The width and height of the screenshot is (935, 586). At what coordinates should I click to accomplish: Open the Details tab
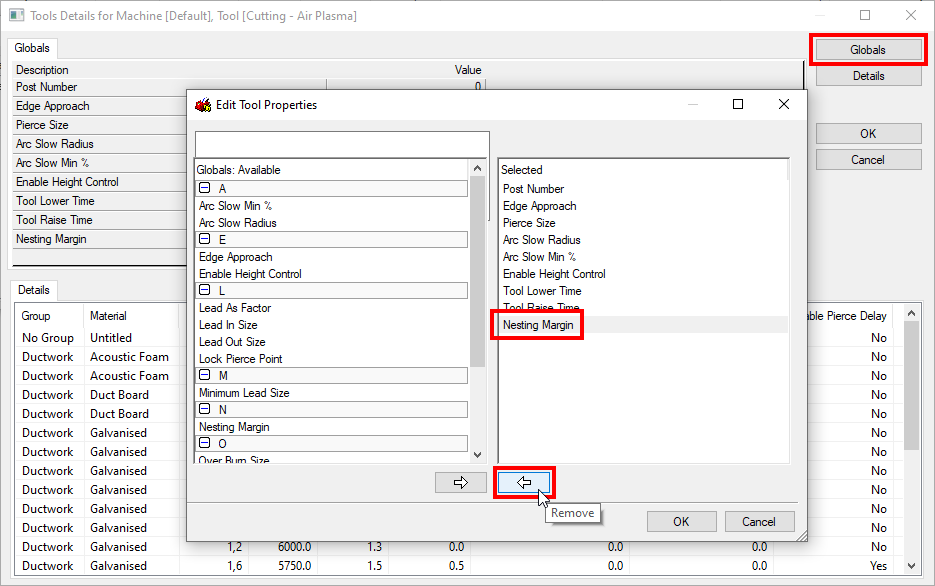(x=34, y=290)
